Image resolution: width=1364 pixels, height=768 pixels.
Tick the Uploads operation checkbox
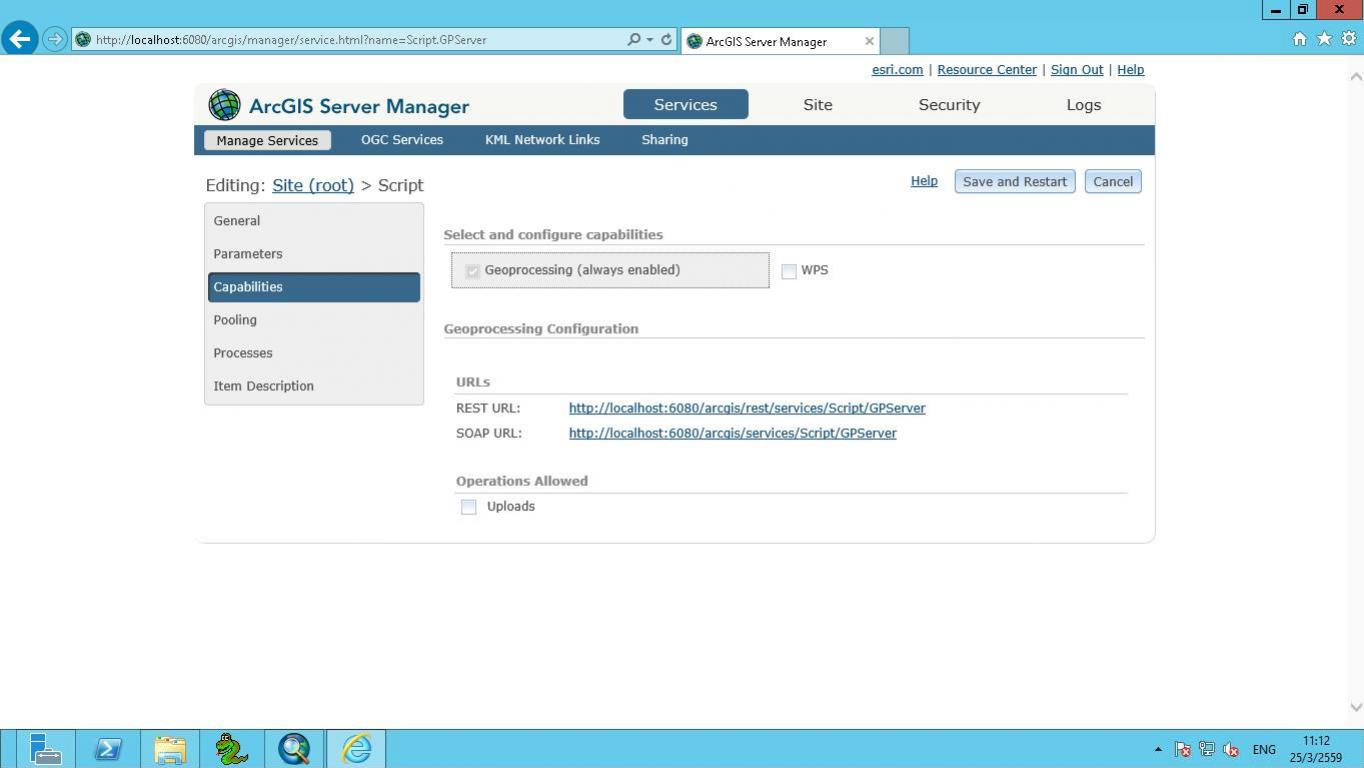click(468, 507)
